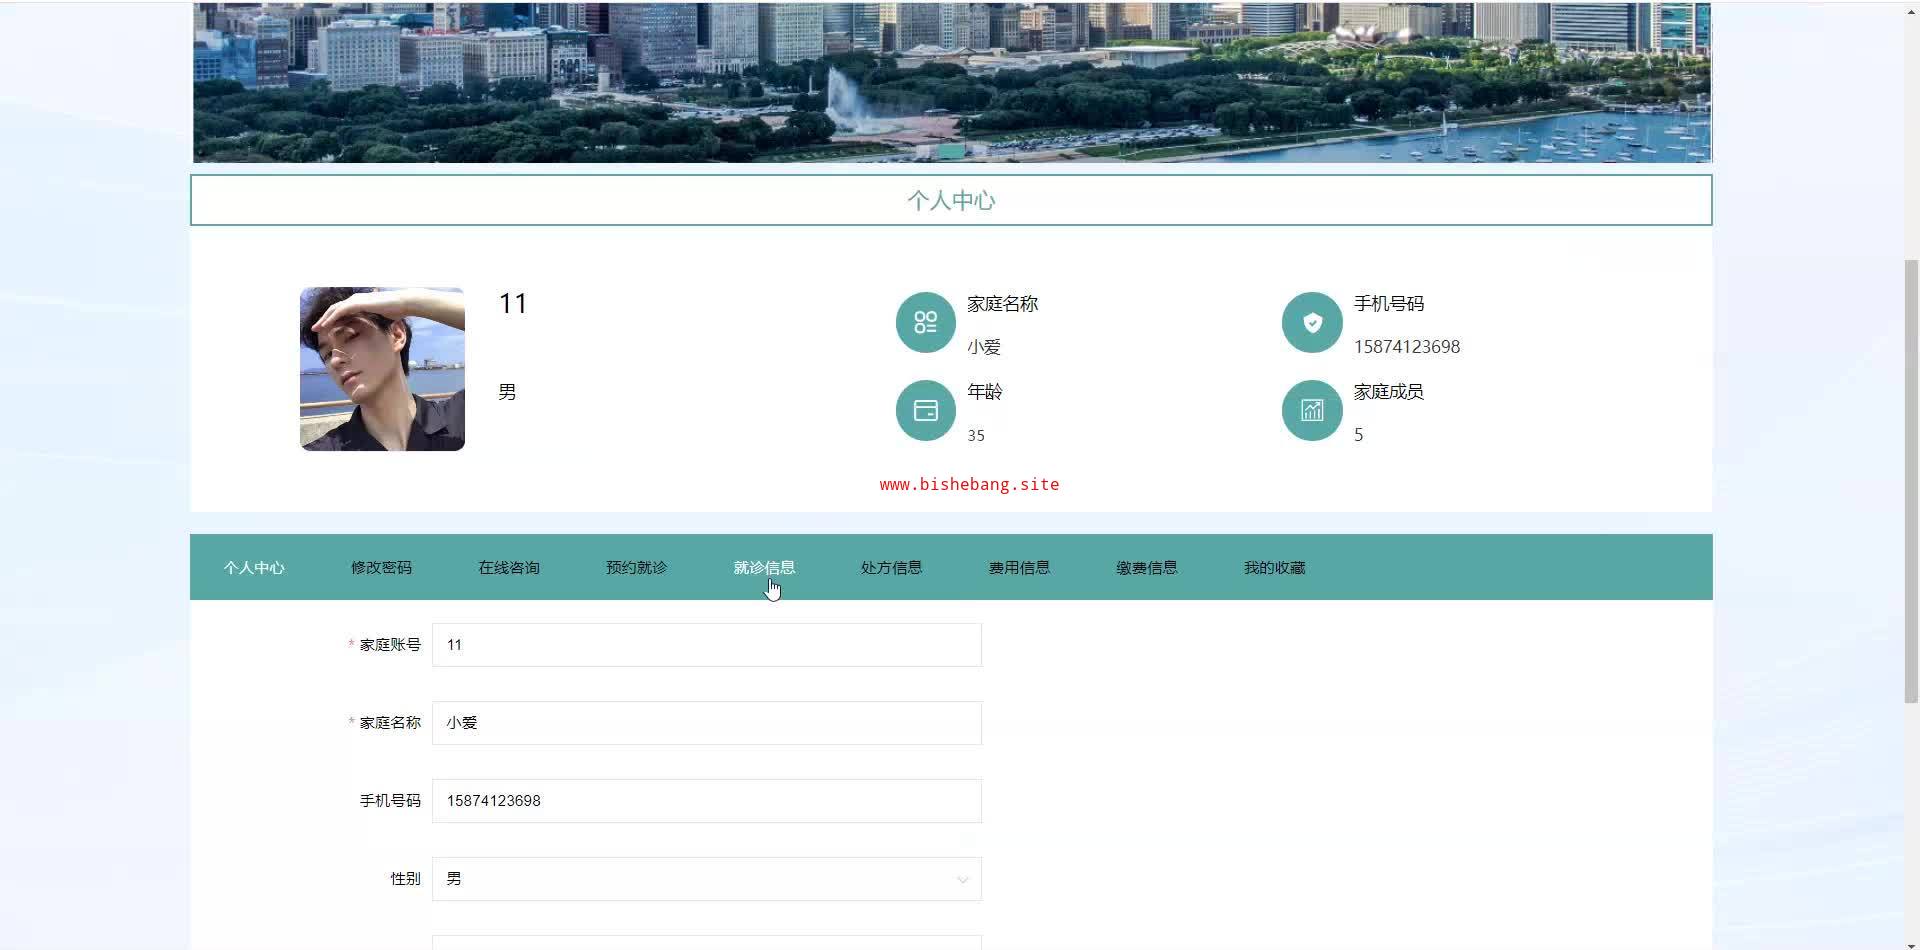Screen dimensions: 1920x950
Task: Open the 性别 dropdown
Action: pos(706,879)
